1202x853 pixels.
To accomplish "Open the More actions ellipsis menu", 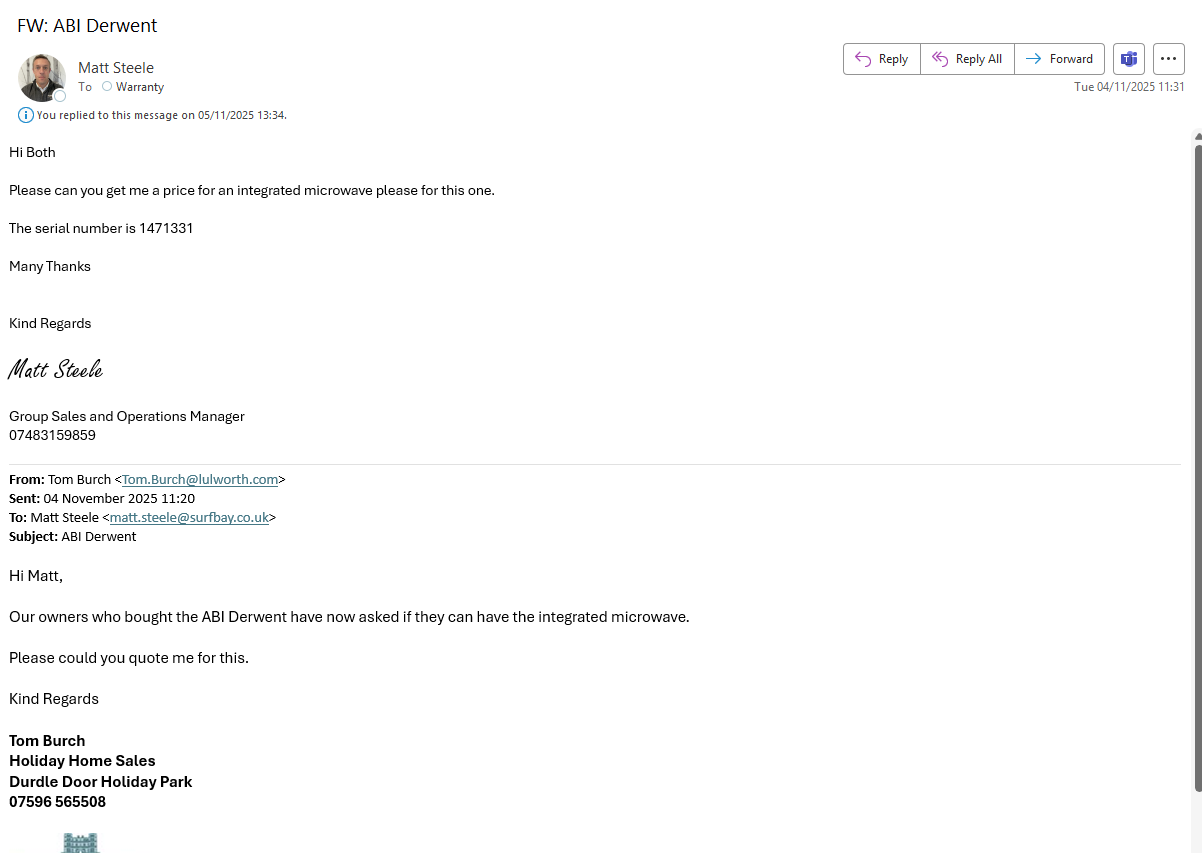I will 1168,59.
